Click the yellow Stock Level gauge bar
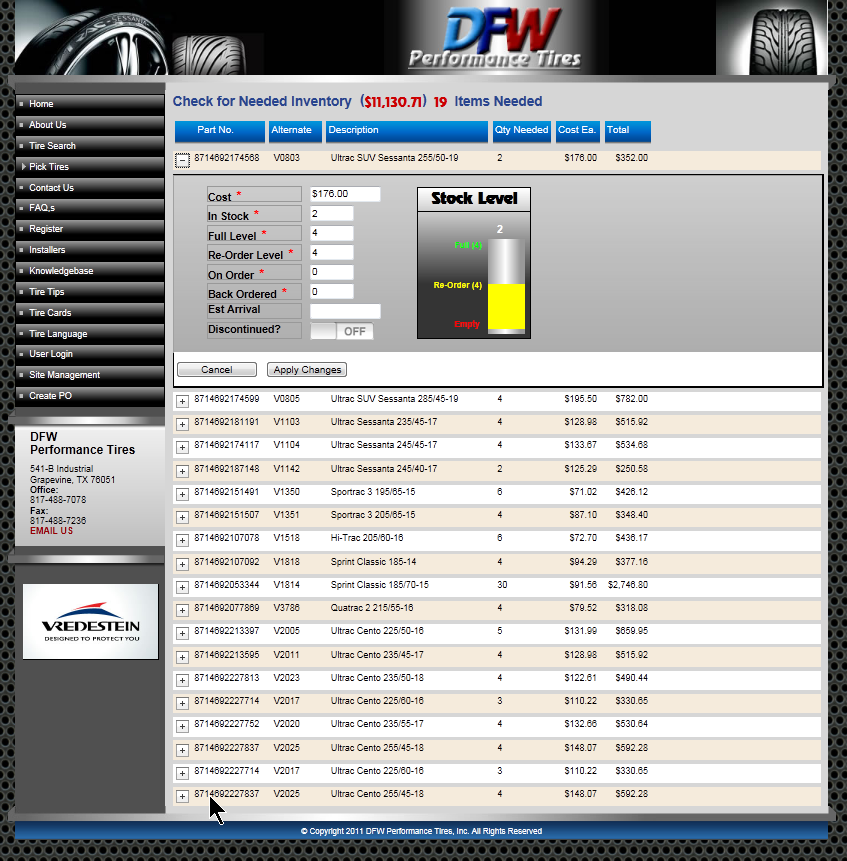This screenshot has height=861, width=847. coord(506,306)
